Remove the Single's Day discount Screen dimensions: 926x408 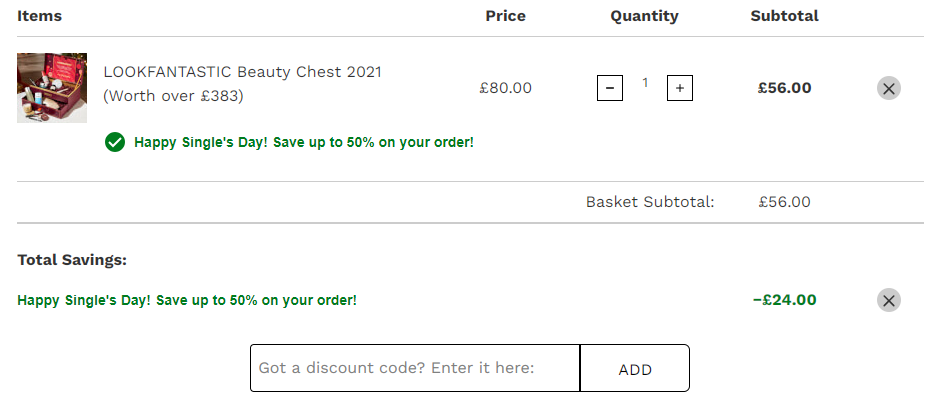[889, 300]
